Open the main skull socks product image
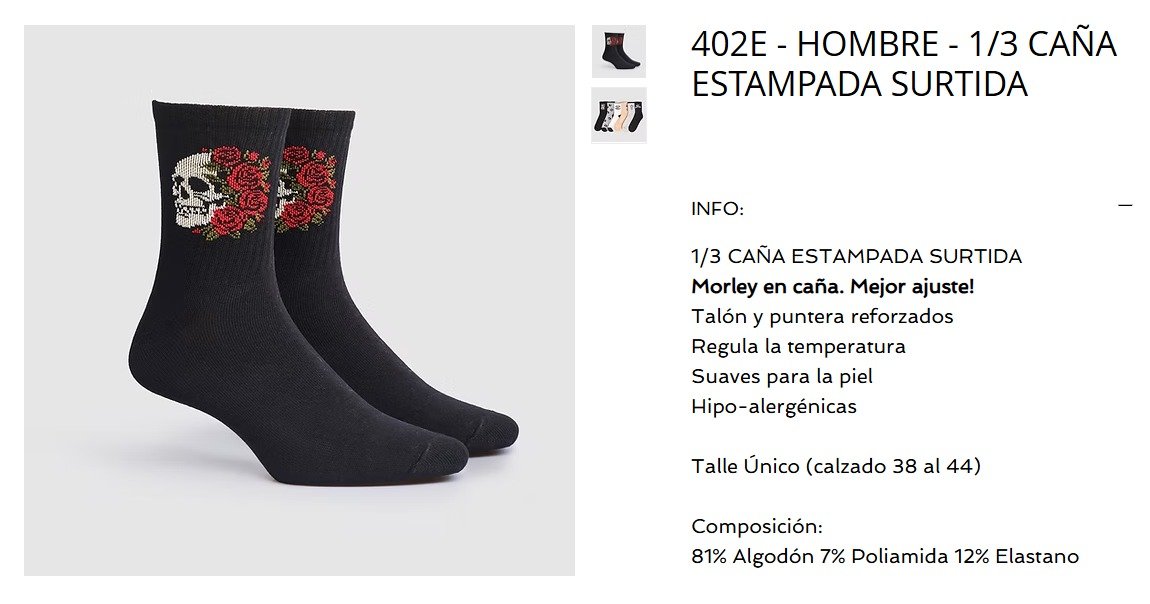Image resolution: width=1150 pixels, height=604 pixels. pos(299,301)
